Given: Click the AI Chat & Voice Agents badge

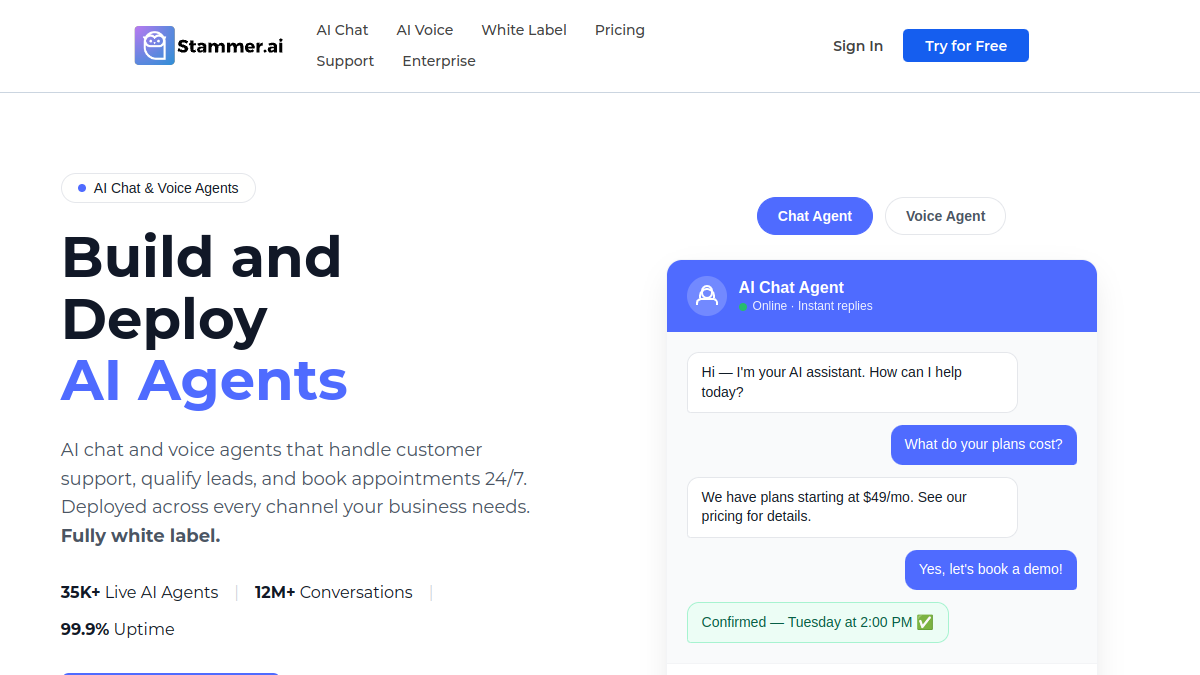Looking at the screenshot, I should tap(158, 188).
